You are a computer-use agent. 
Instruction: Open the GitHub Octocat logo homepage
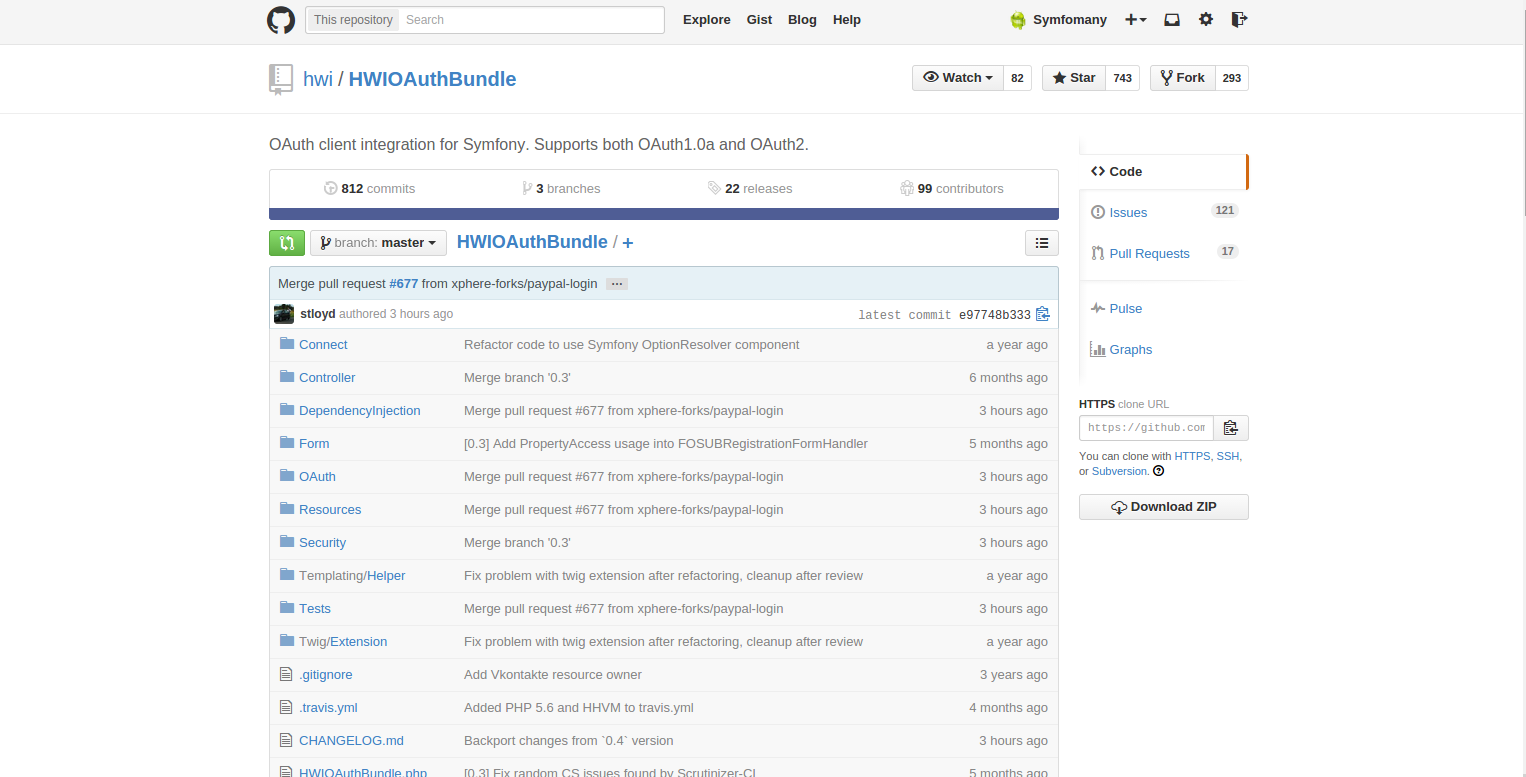[281, 20]
